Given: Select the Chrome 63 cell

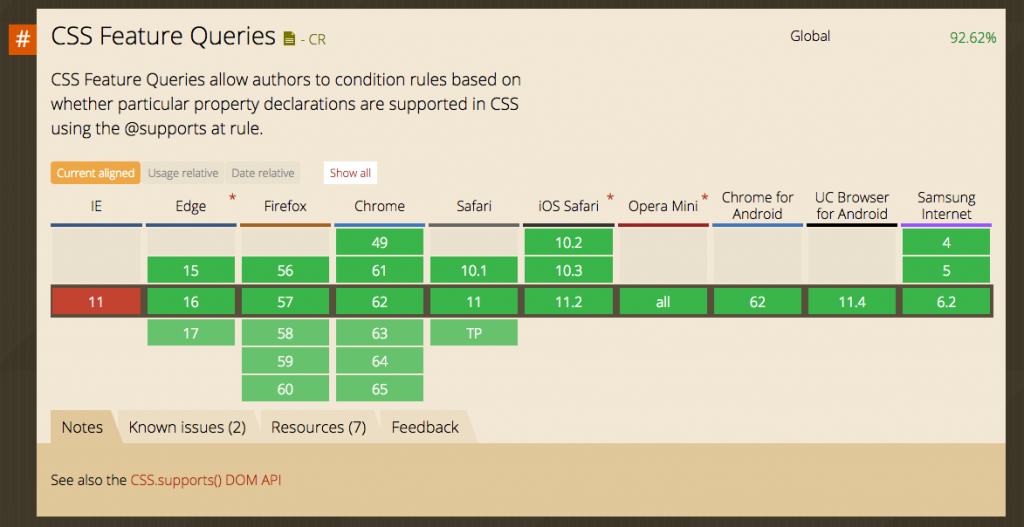Looking at the screenshot, I should tap(379, 333).
